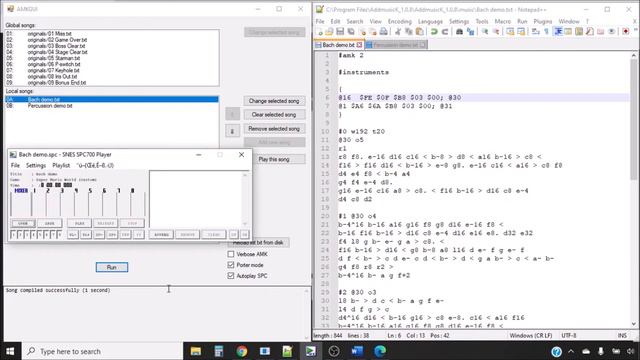Click the Save All icon in Notepad++ toolbar
This screenshot has width=640, height=360.
(351, 32)
